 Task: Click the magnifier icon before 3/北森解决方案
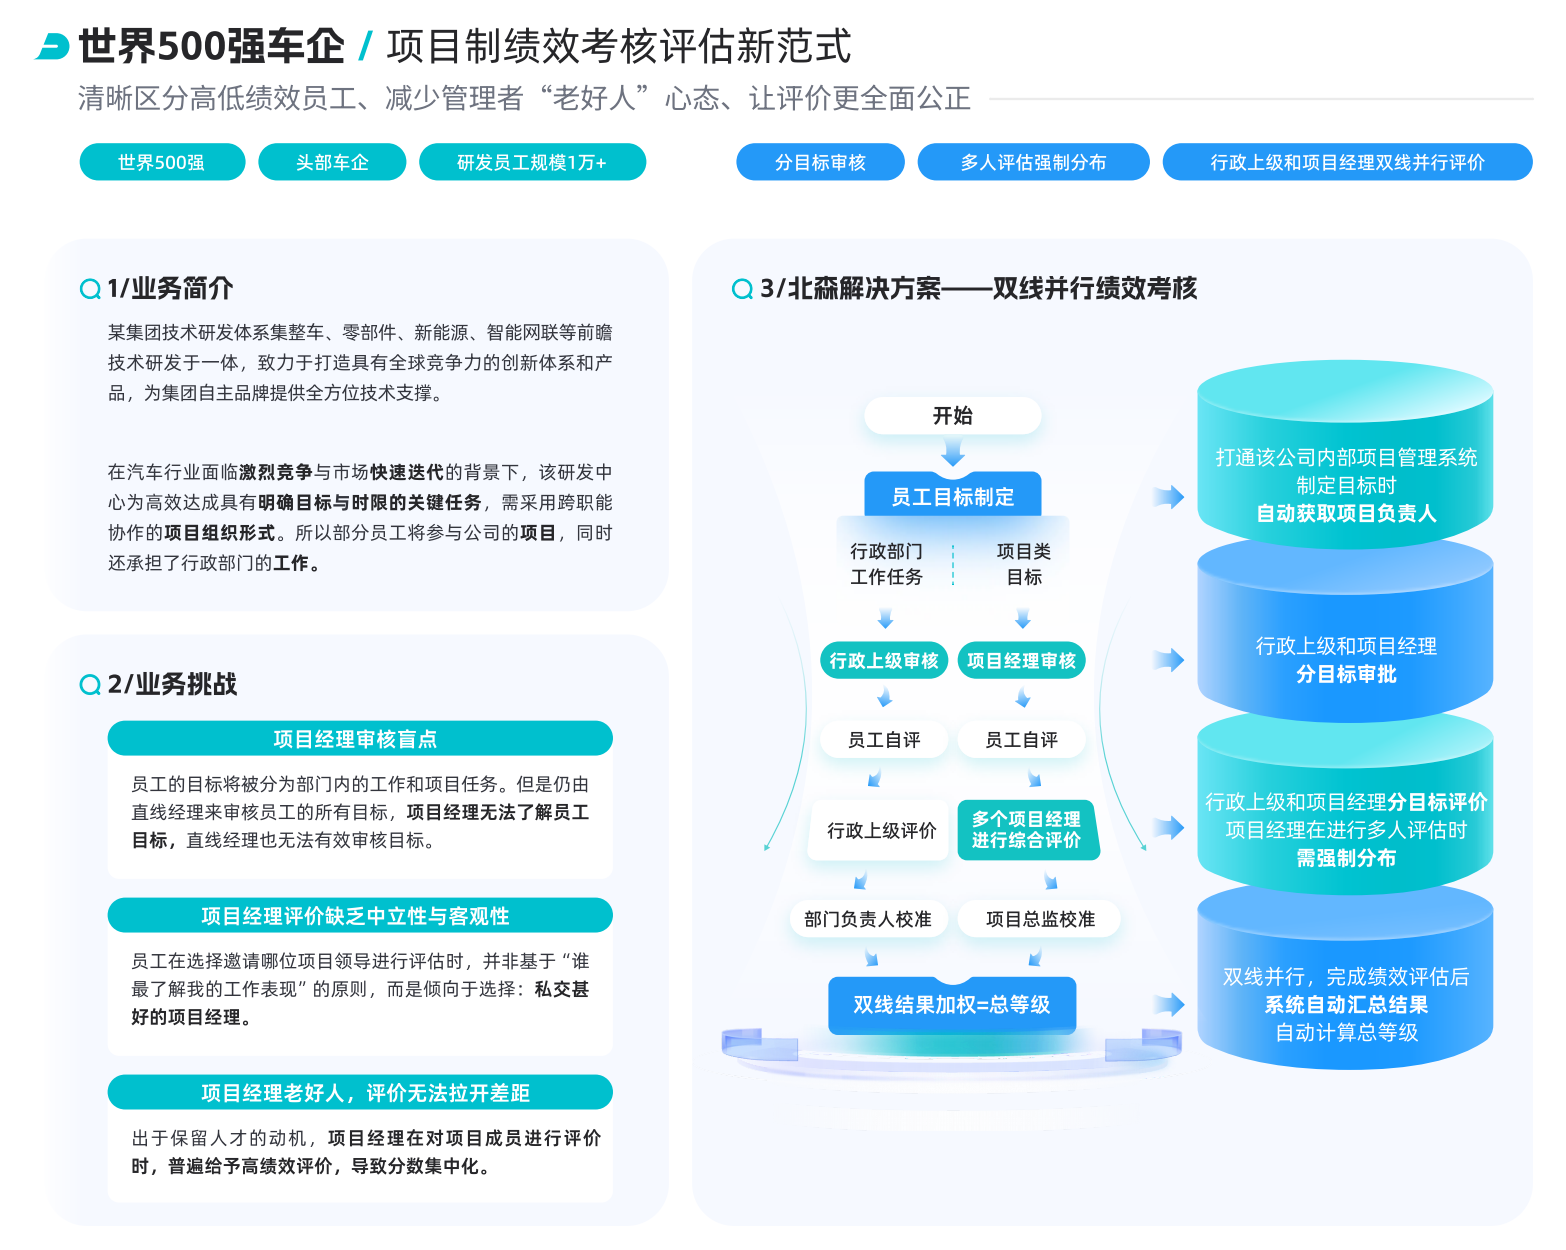click(742, 289)
